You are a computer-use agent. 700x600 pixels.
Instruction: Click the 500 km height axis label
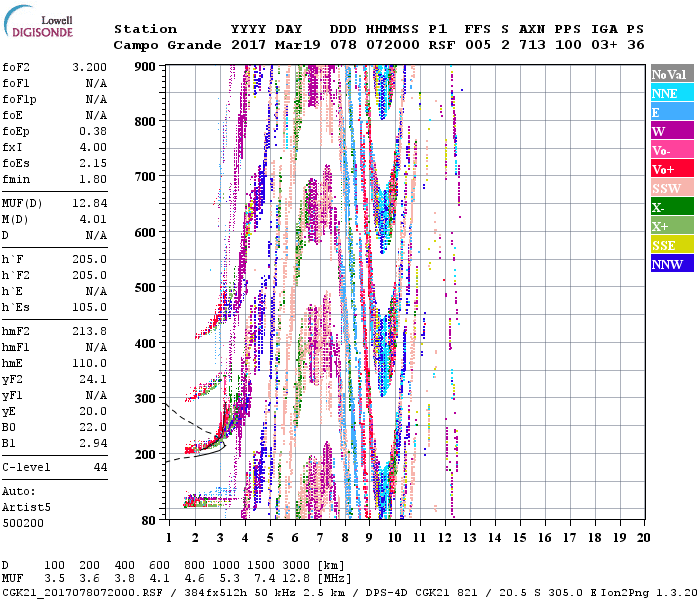[x=145, y=287]
